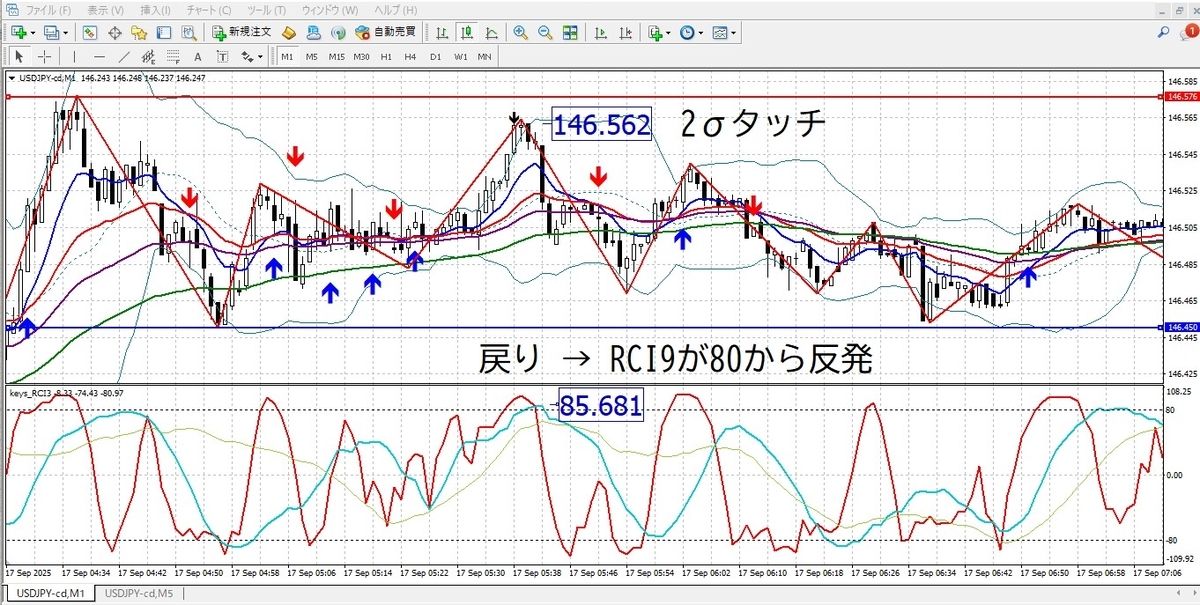The height and width of the screenshot is (605, 1200).
Task: Click the 146.576 red price label
Action: coord(1181,97)
